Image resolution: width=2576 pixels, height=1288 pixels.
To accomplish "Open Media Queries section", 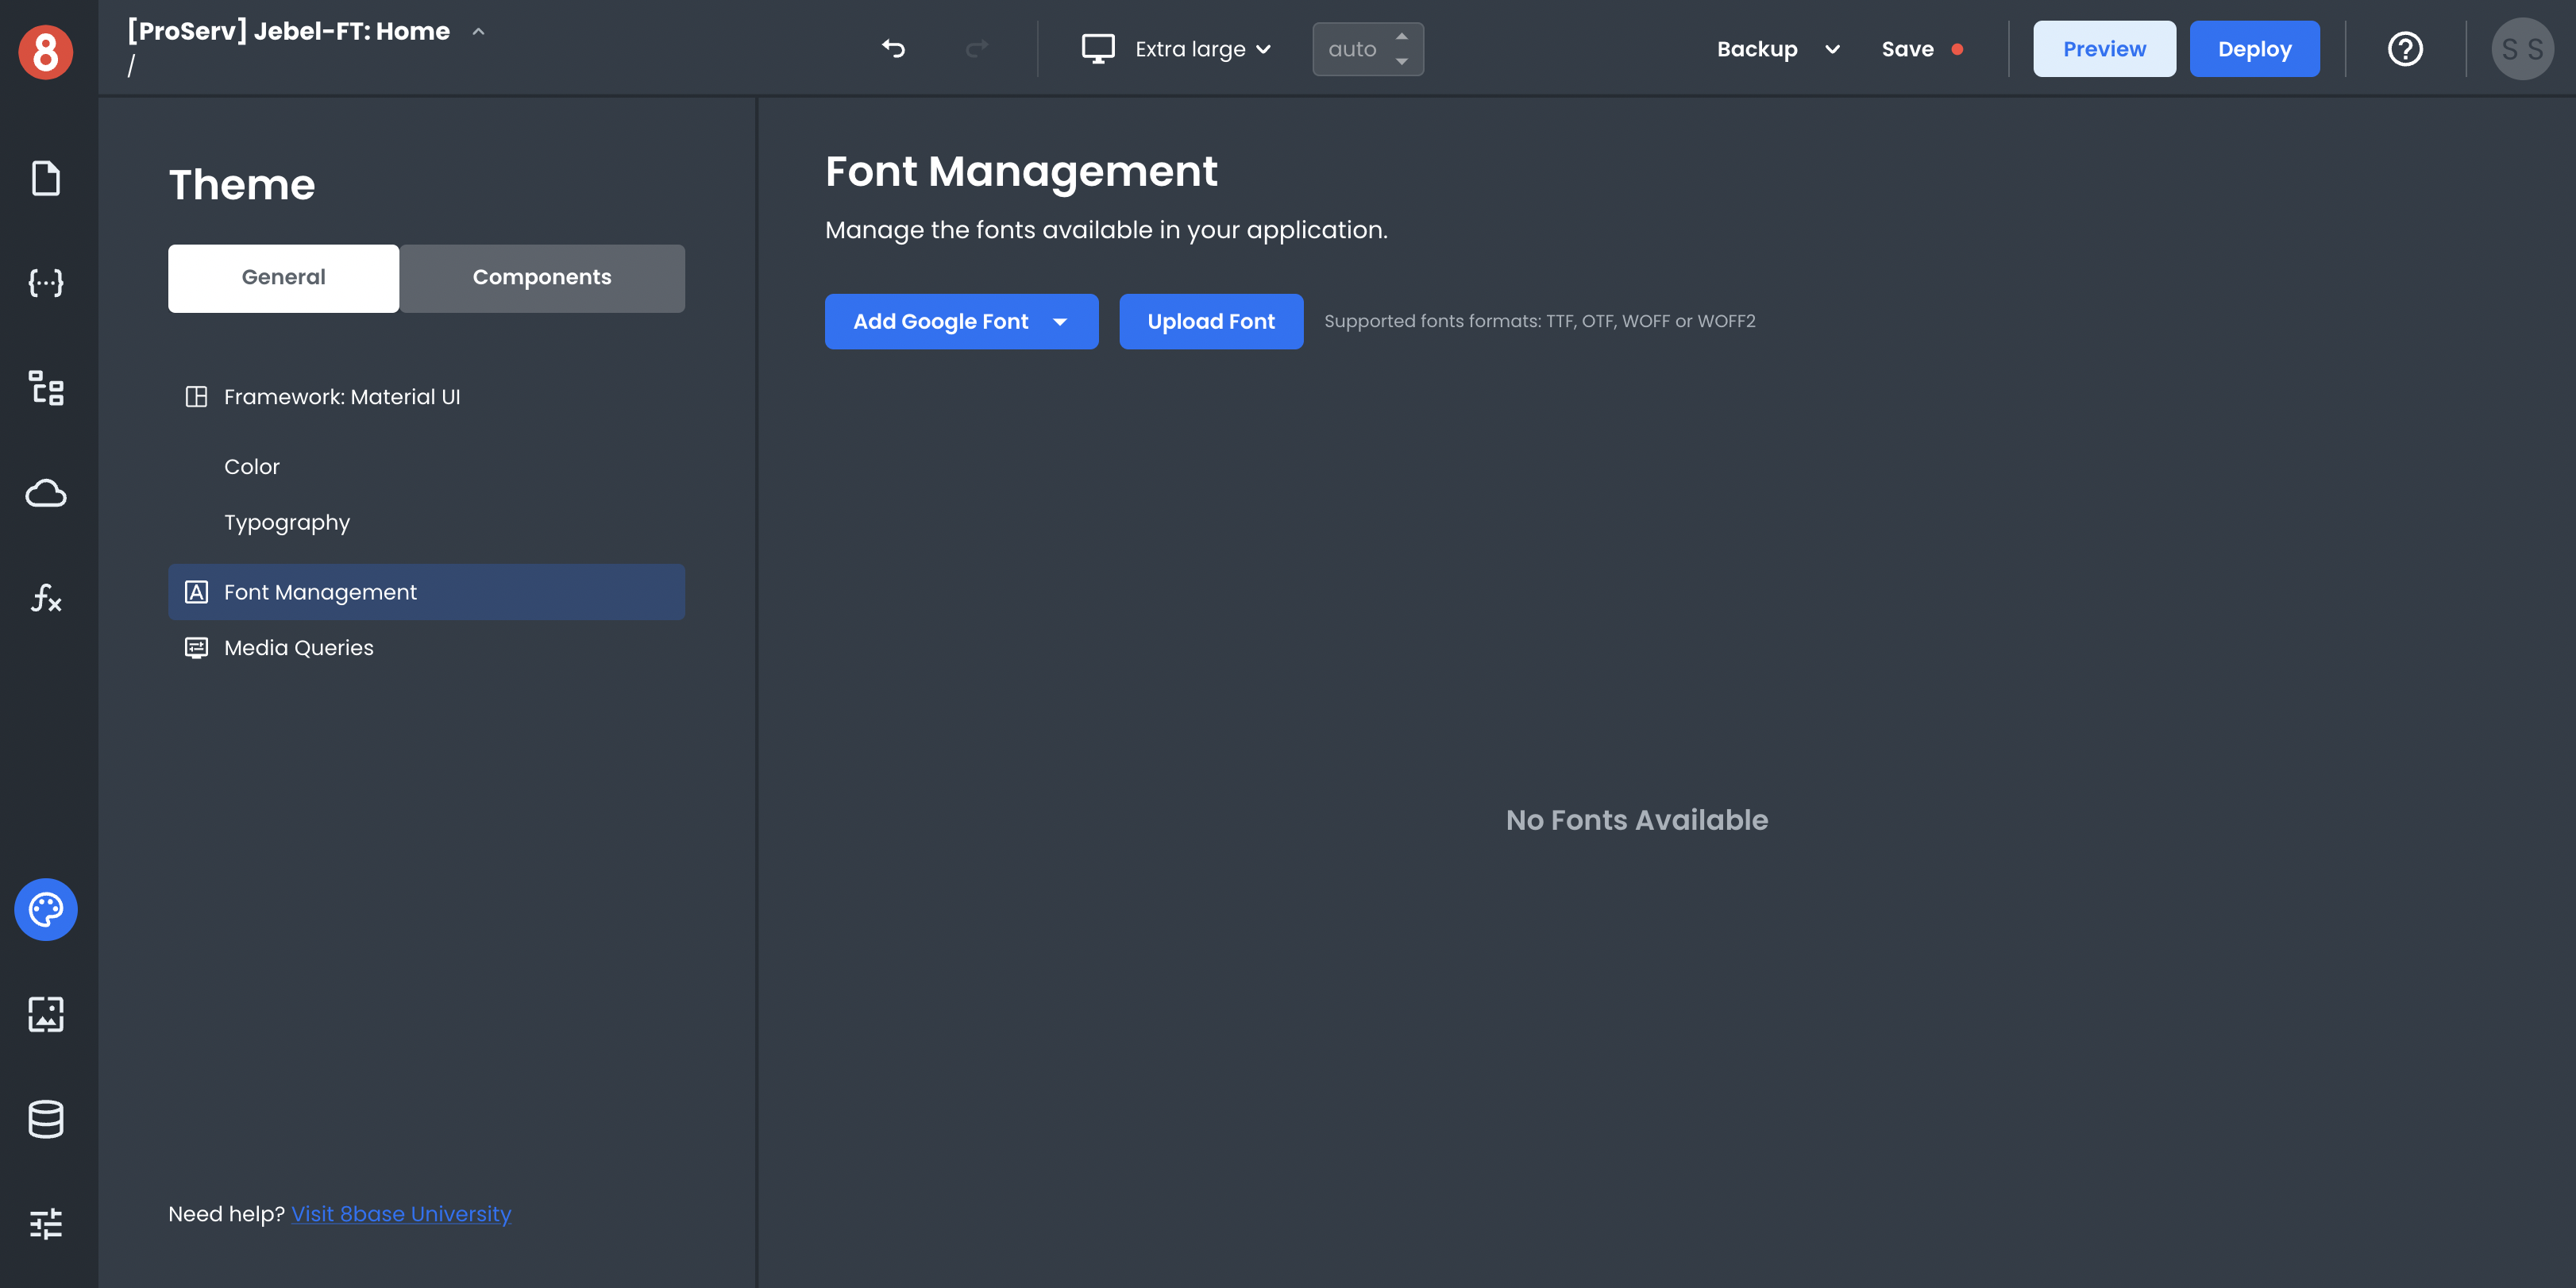I will pos(299,648).
